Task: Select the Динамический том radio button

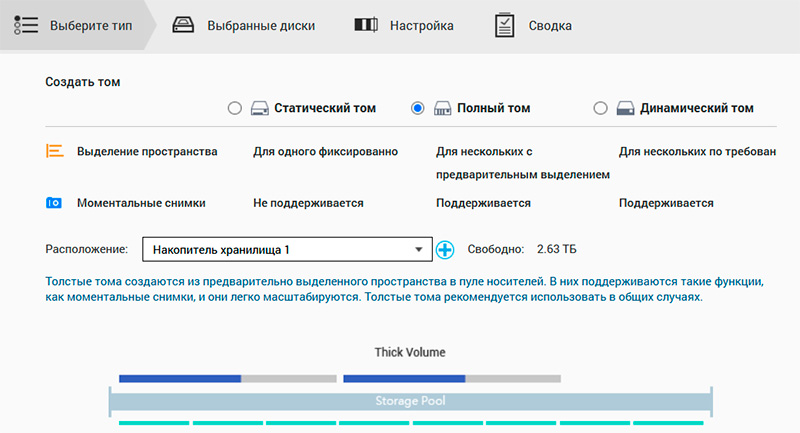Action: (600, 109)
